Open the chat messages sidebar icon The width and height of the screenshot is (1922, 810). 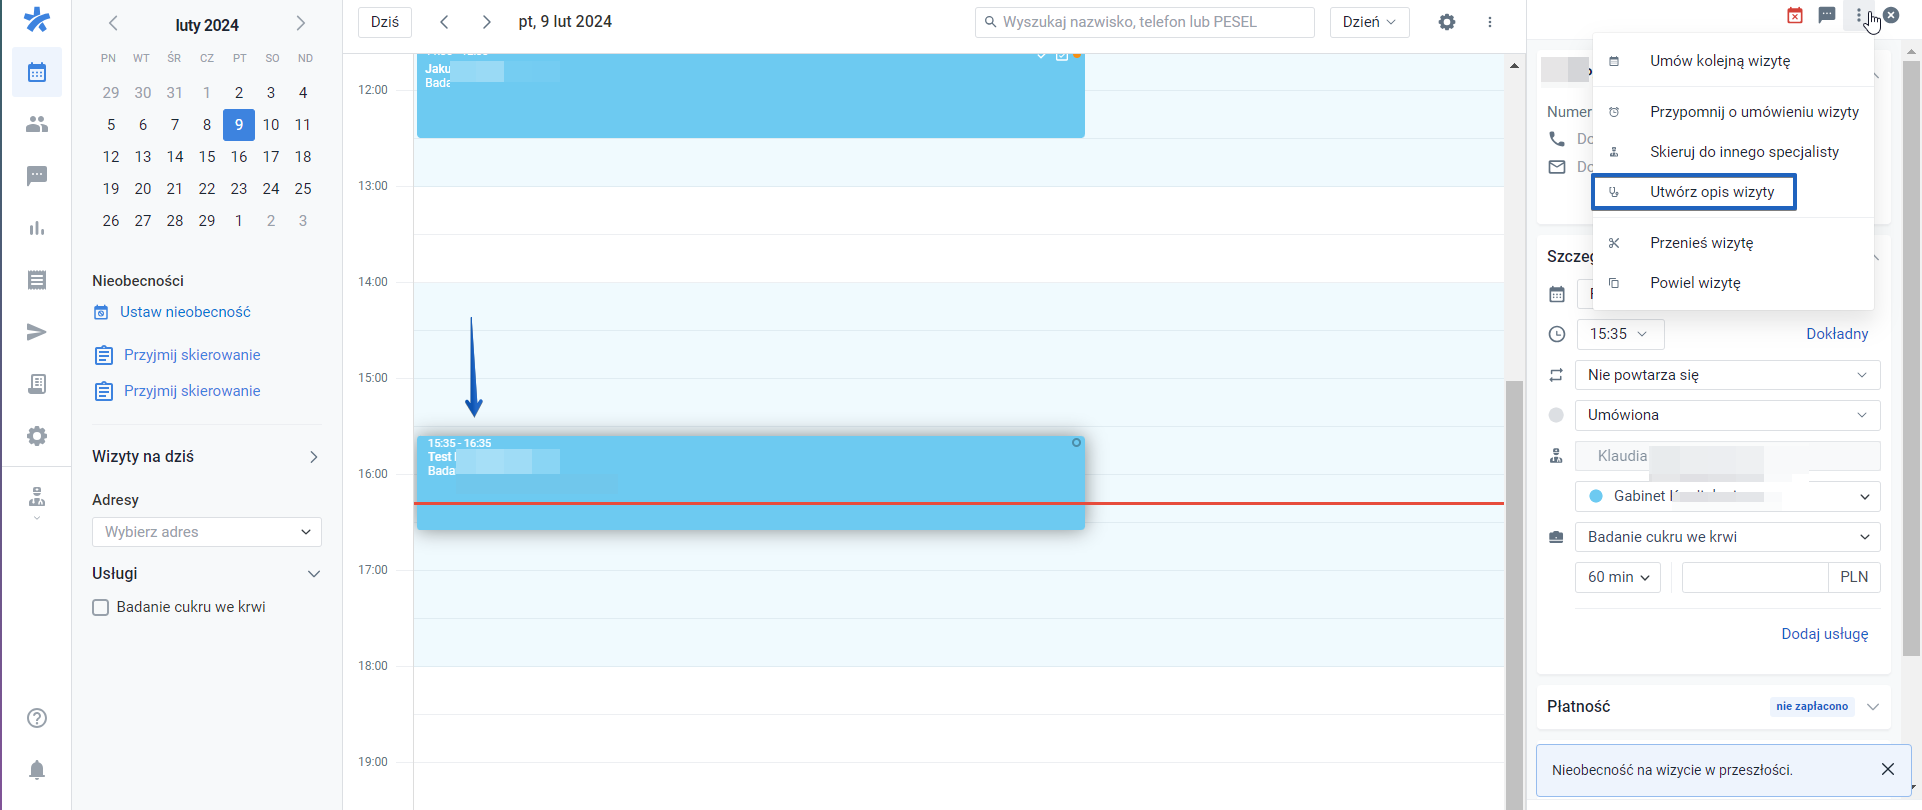pos(37,176)
